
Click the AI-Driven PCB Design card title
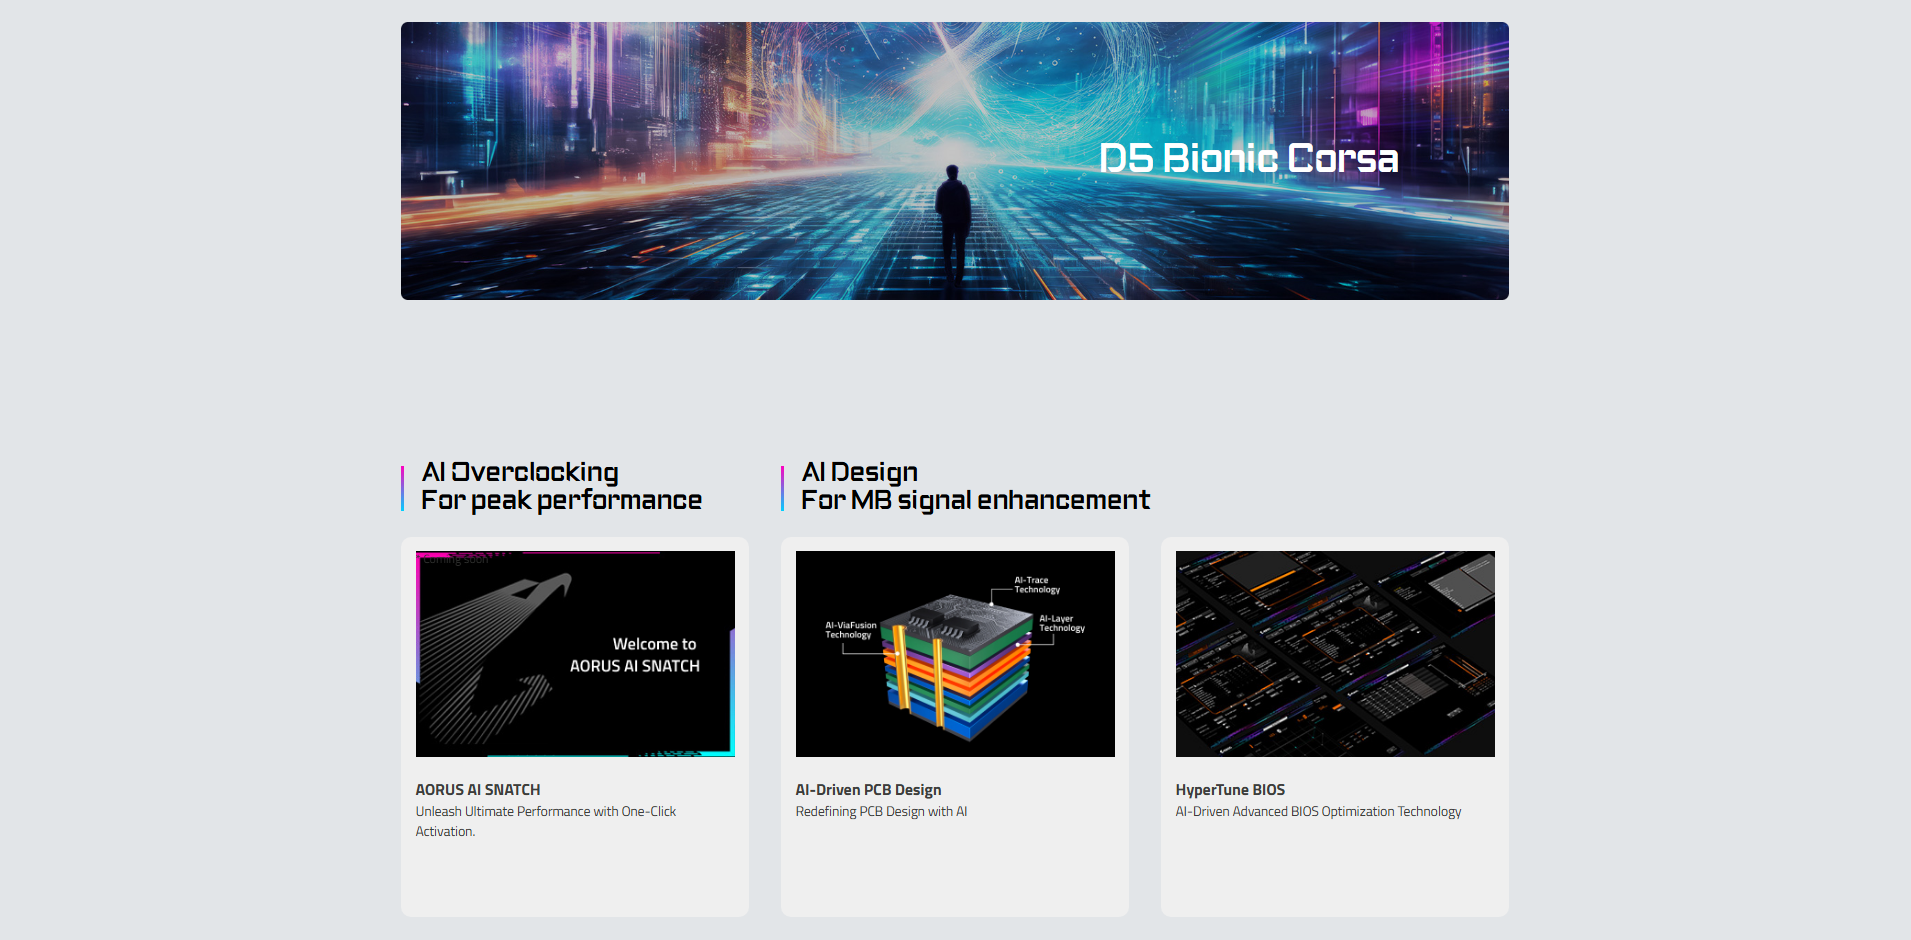click(868, 790)
